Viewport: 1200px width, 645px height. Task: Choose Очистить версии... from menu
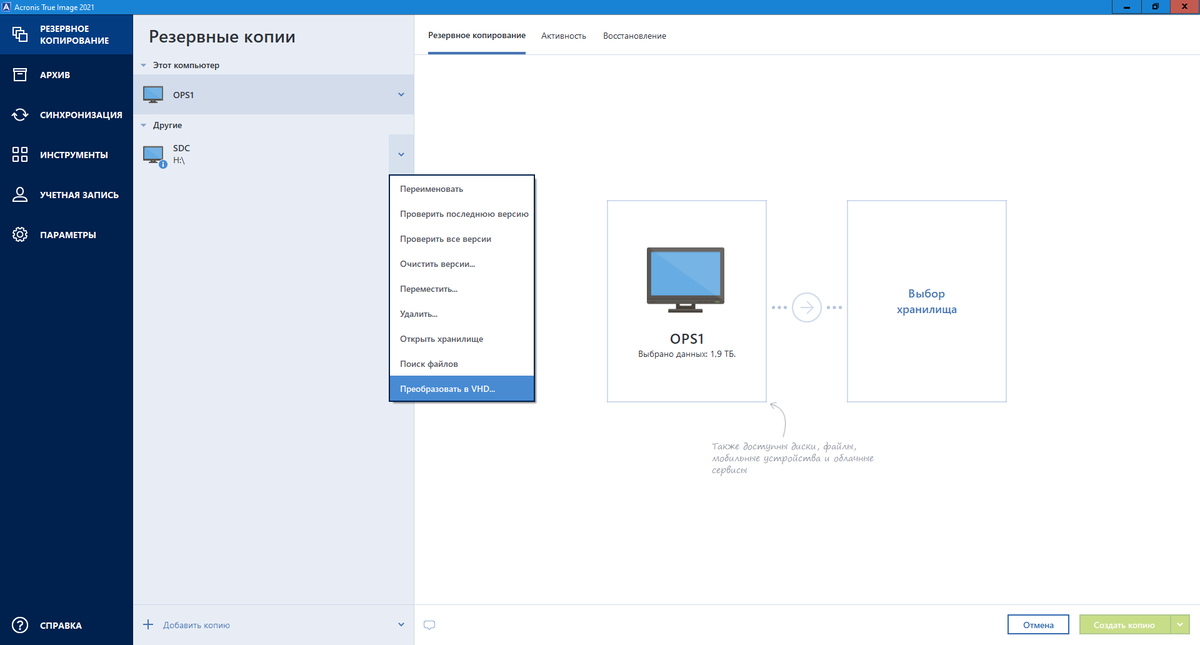(x=462, y=264)
